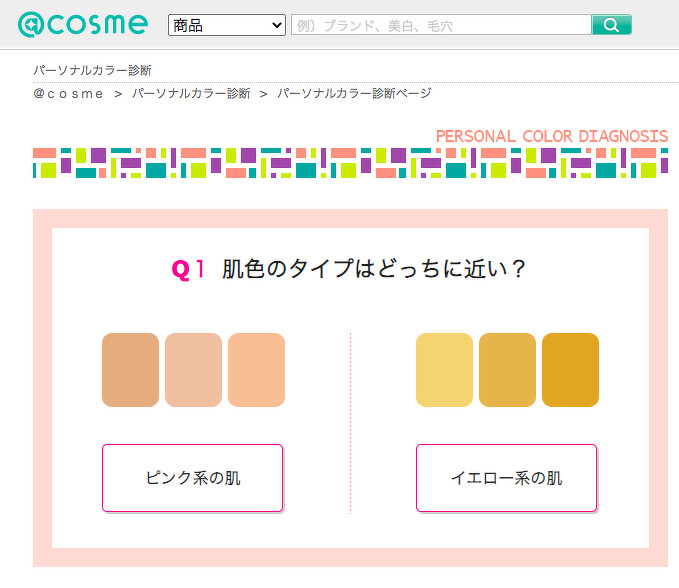Image resolution: width=679 pixels, height=588 pixels.
Task: Click the @cosme logo
Action: pos(83,25)
